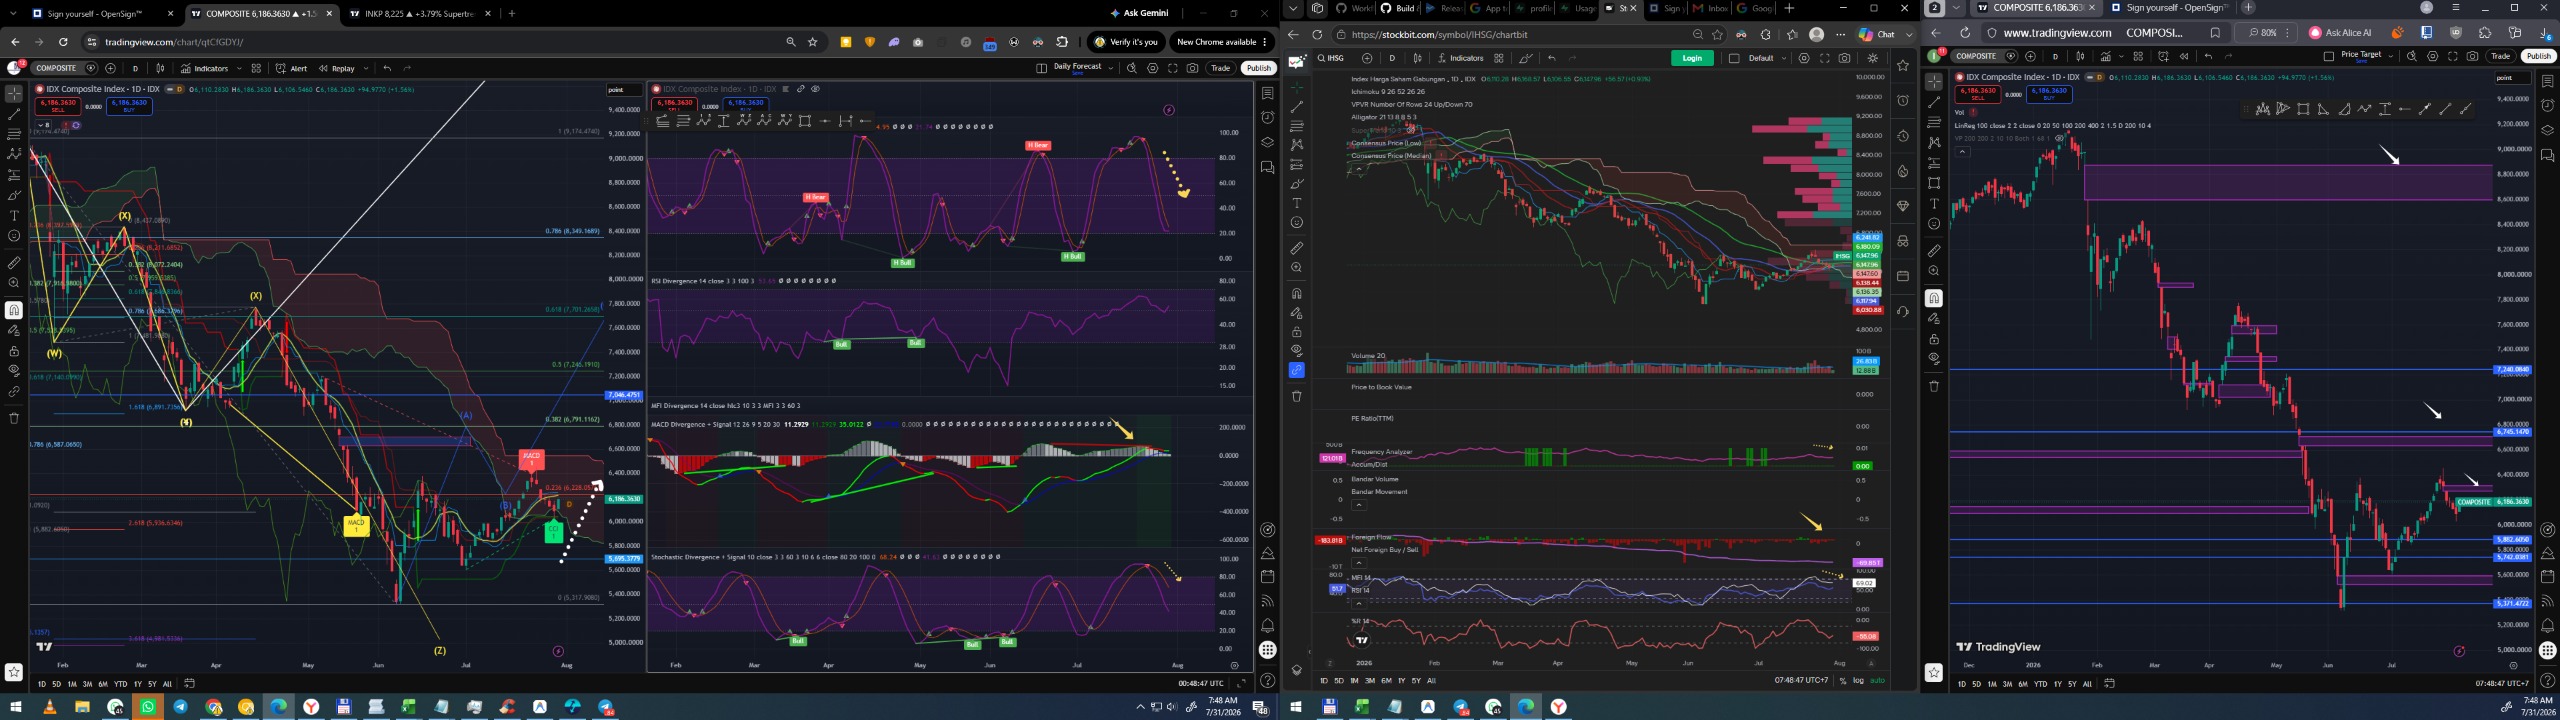
Task: Toggle magnet mode in left Chrome TradingView
Action: tap(14, 310)
